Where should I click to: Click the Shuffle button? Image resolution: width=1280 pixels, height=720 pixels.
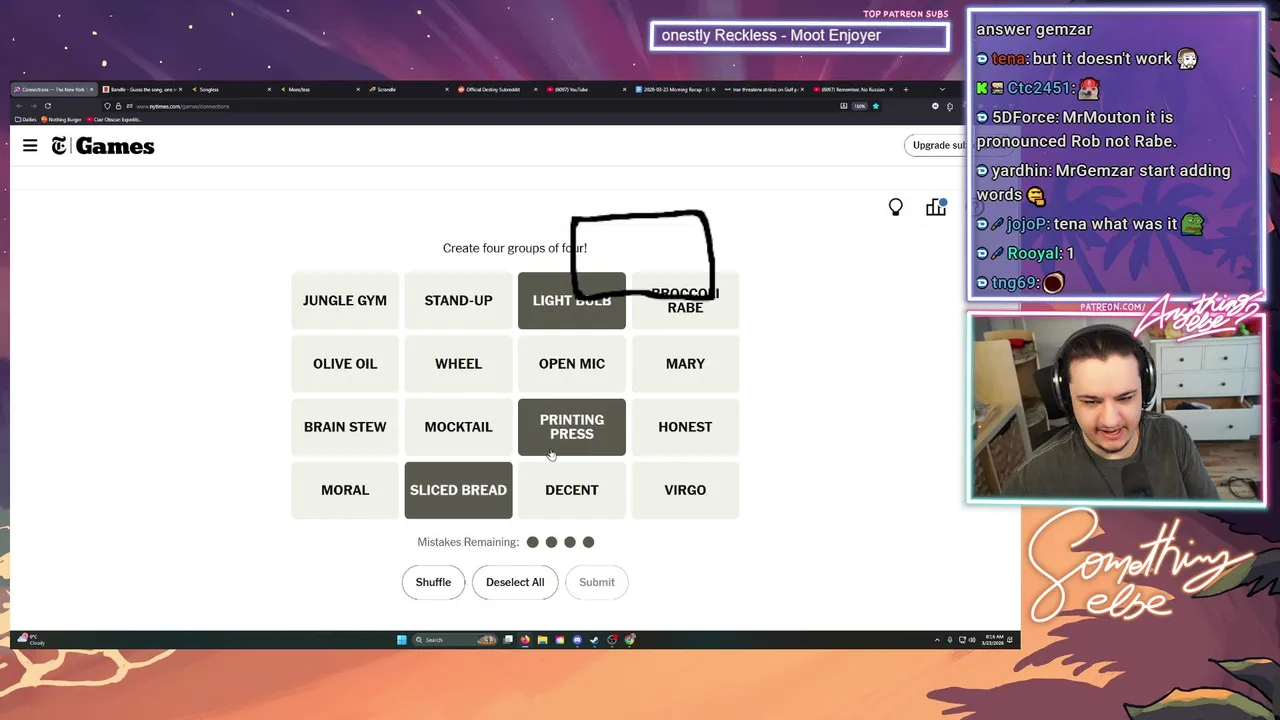(433, 582)
